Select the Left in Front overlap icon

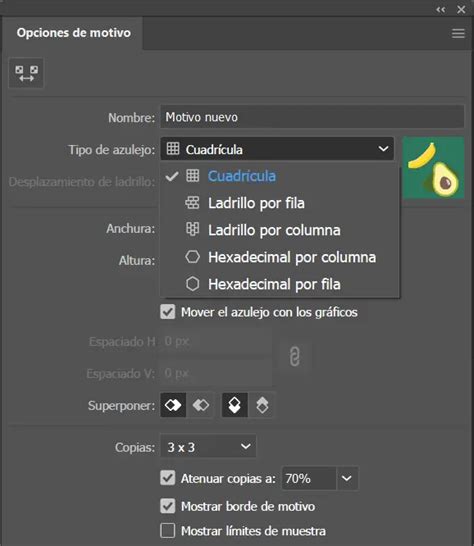coord(173,405)
